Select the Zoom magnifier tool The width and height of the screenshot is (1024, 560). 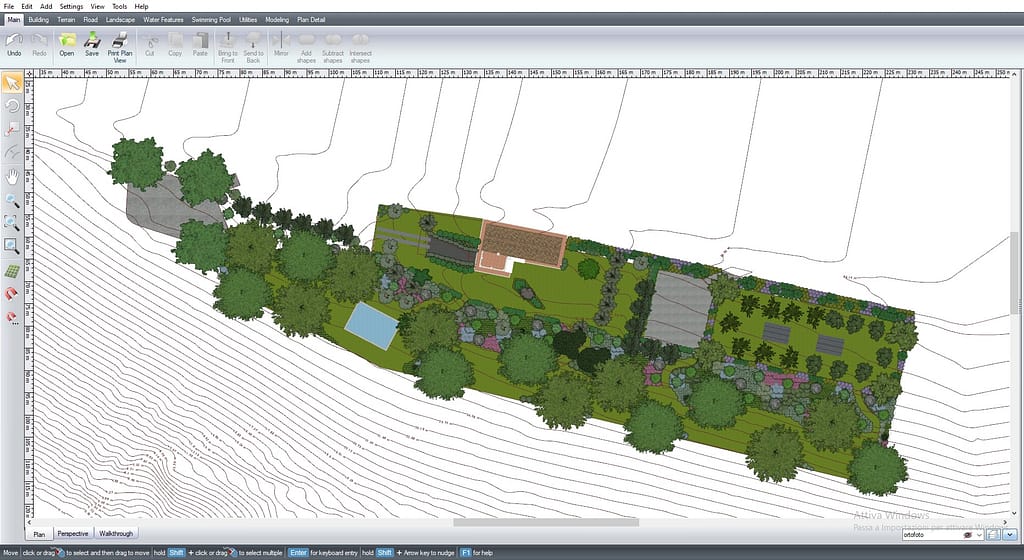[x=12, y=200]
